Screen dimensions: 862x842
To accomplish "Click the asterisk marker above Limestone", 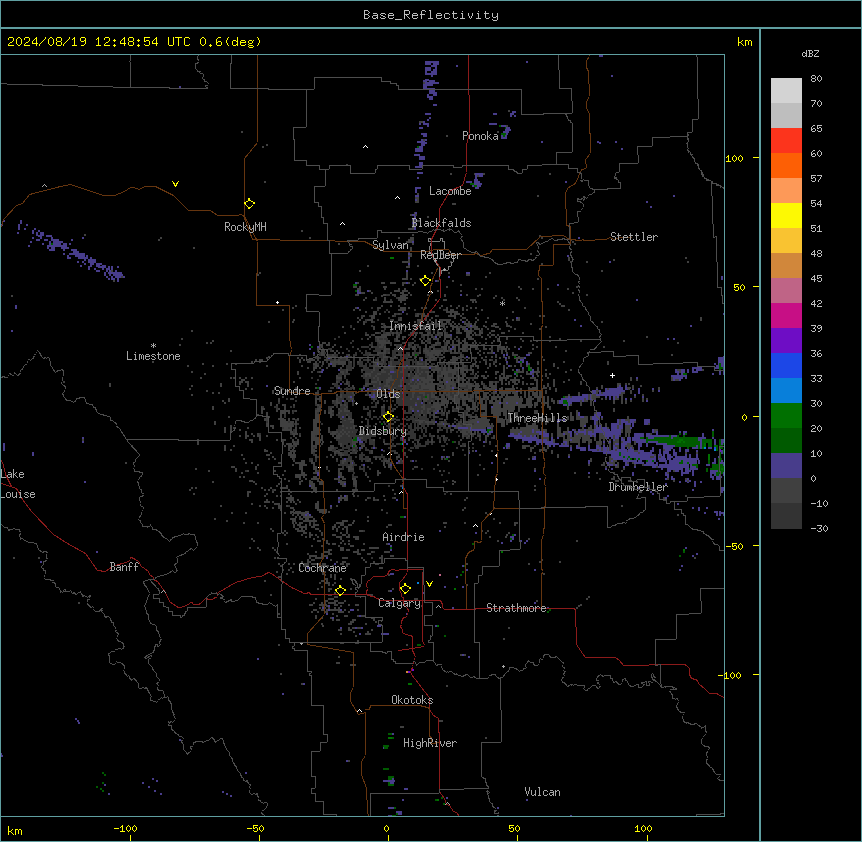I will [153, 346].
